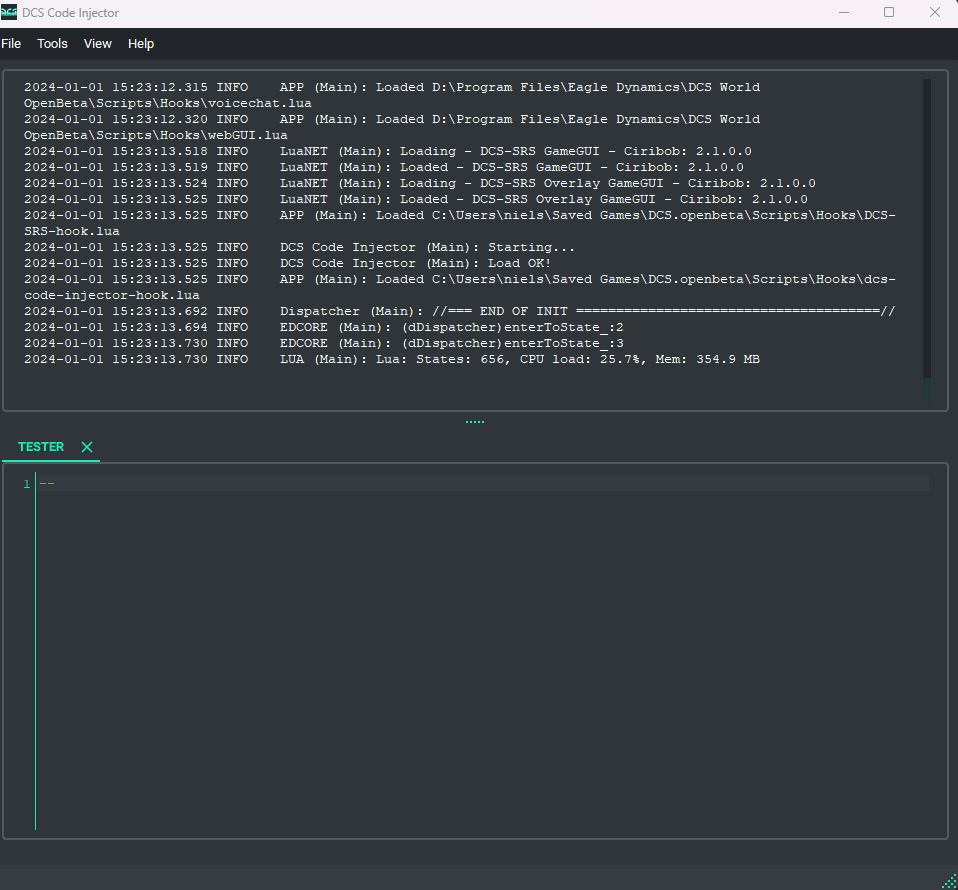Minimize the application window
The width and height of the screenshot is (958, 890).
point(843,12)
